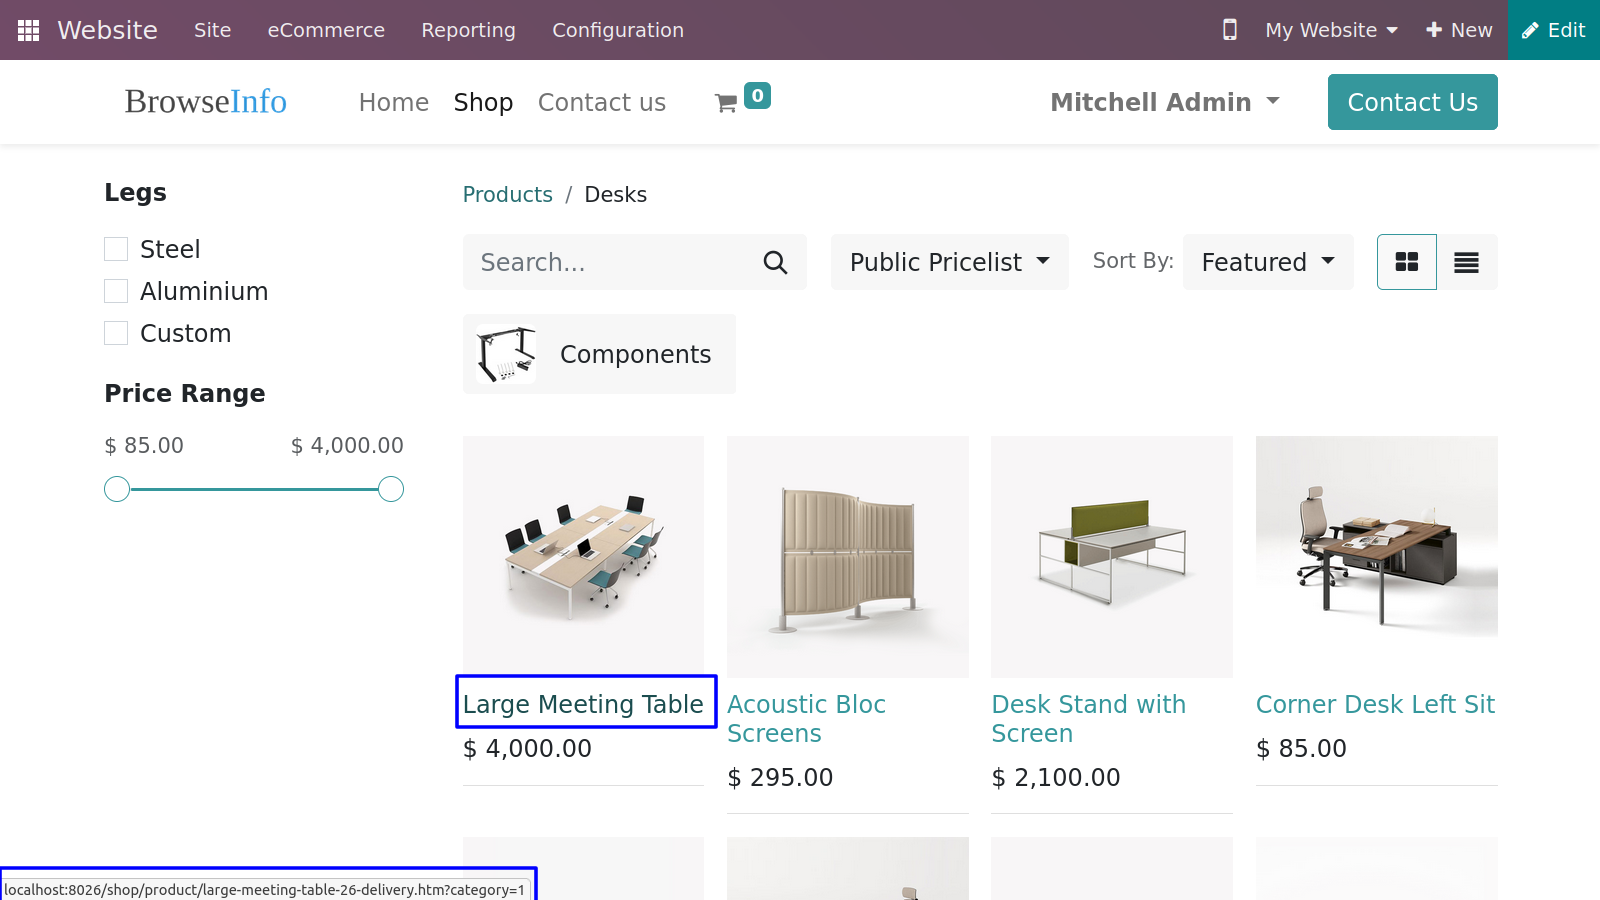This screenshot has height=900, width=1600.
Task: Open the shopping cart icon
Action: point(726,103)
